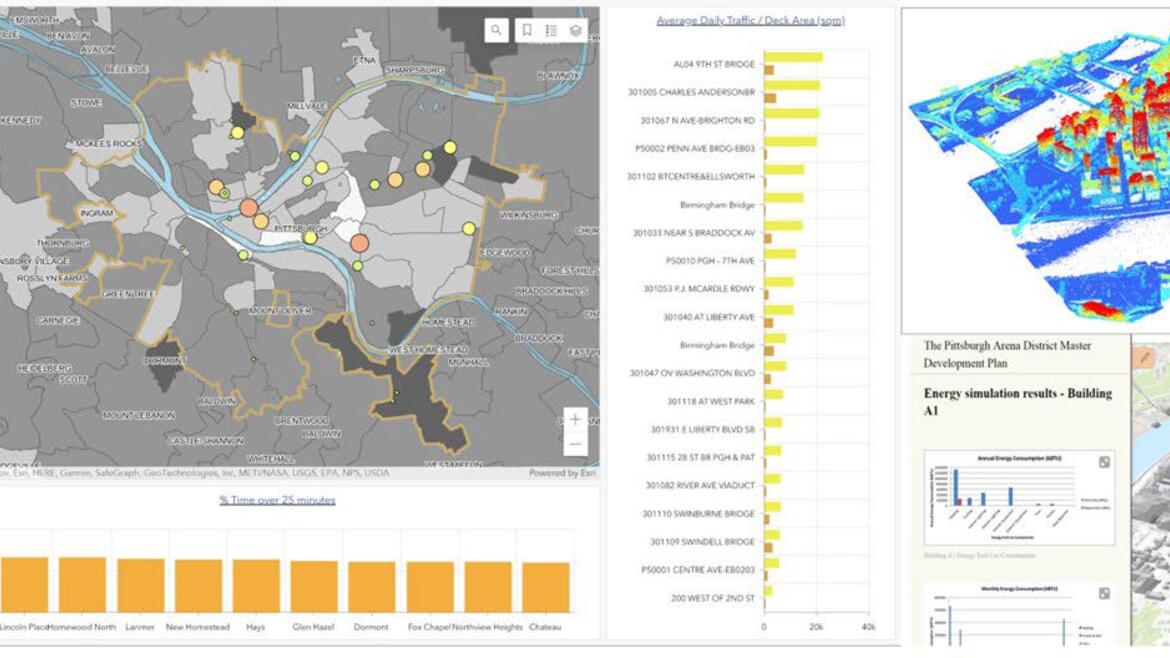Expand the traffic chart via its title link
The width and height of the screenshot is (1170, 658).
coord(748,19)
